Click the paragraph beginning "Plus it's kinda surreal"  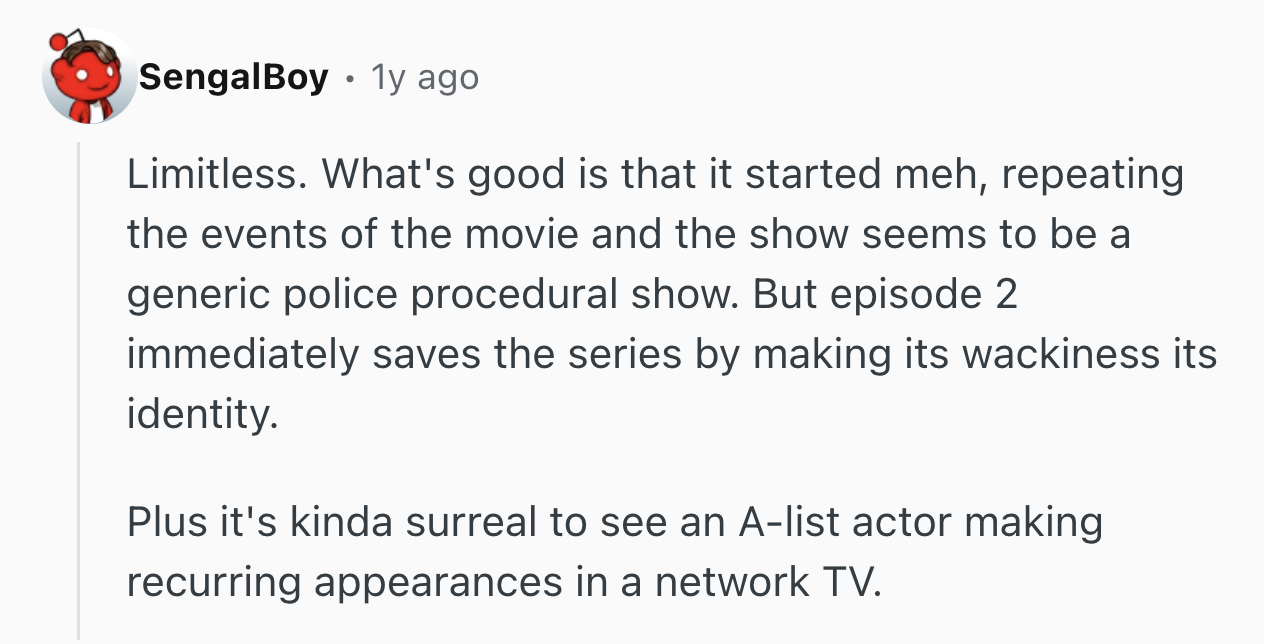click(x=614, y=552)
